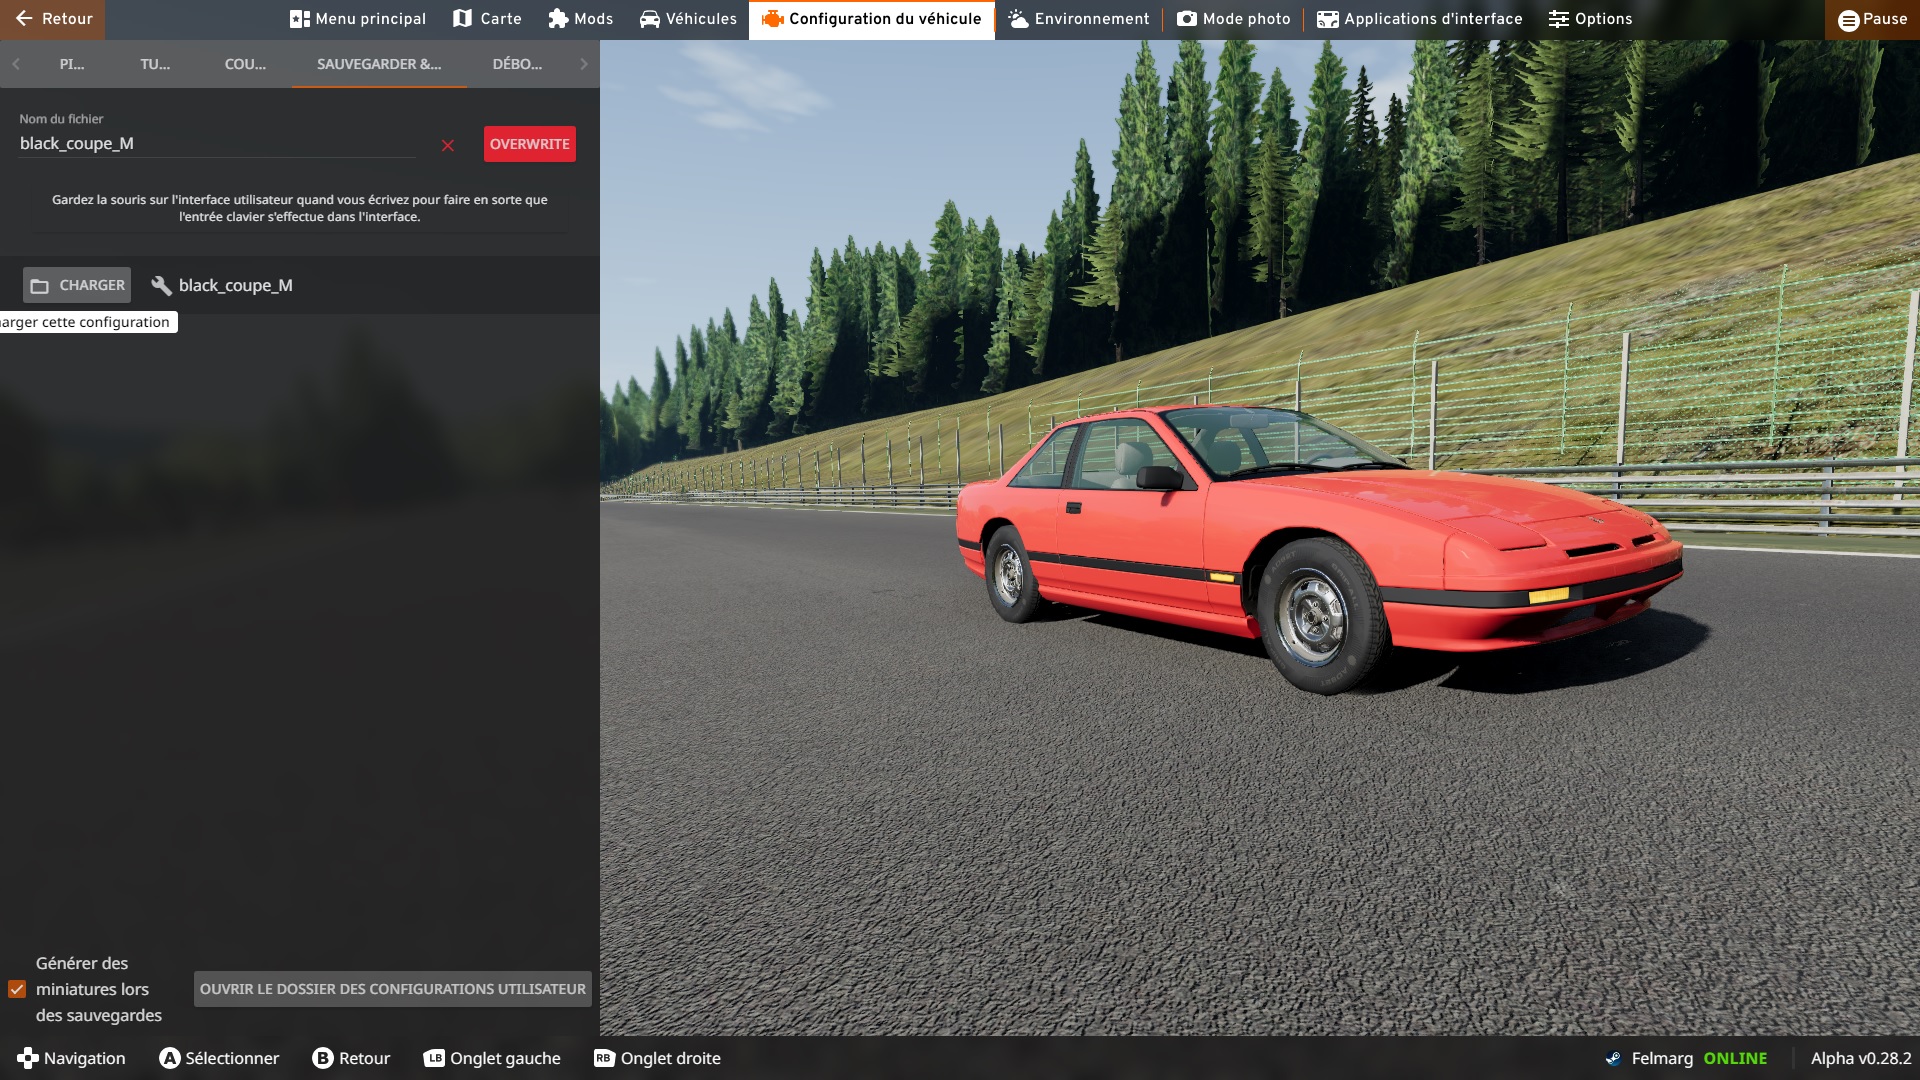Viewport: 1920px width, 1080px height.
Task: Click the Pause button
Action: coord(1872,19)
